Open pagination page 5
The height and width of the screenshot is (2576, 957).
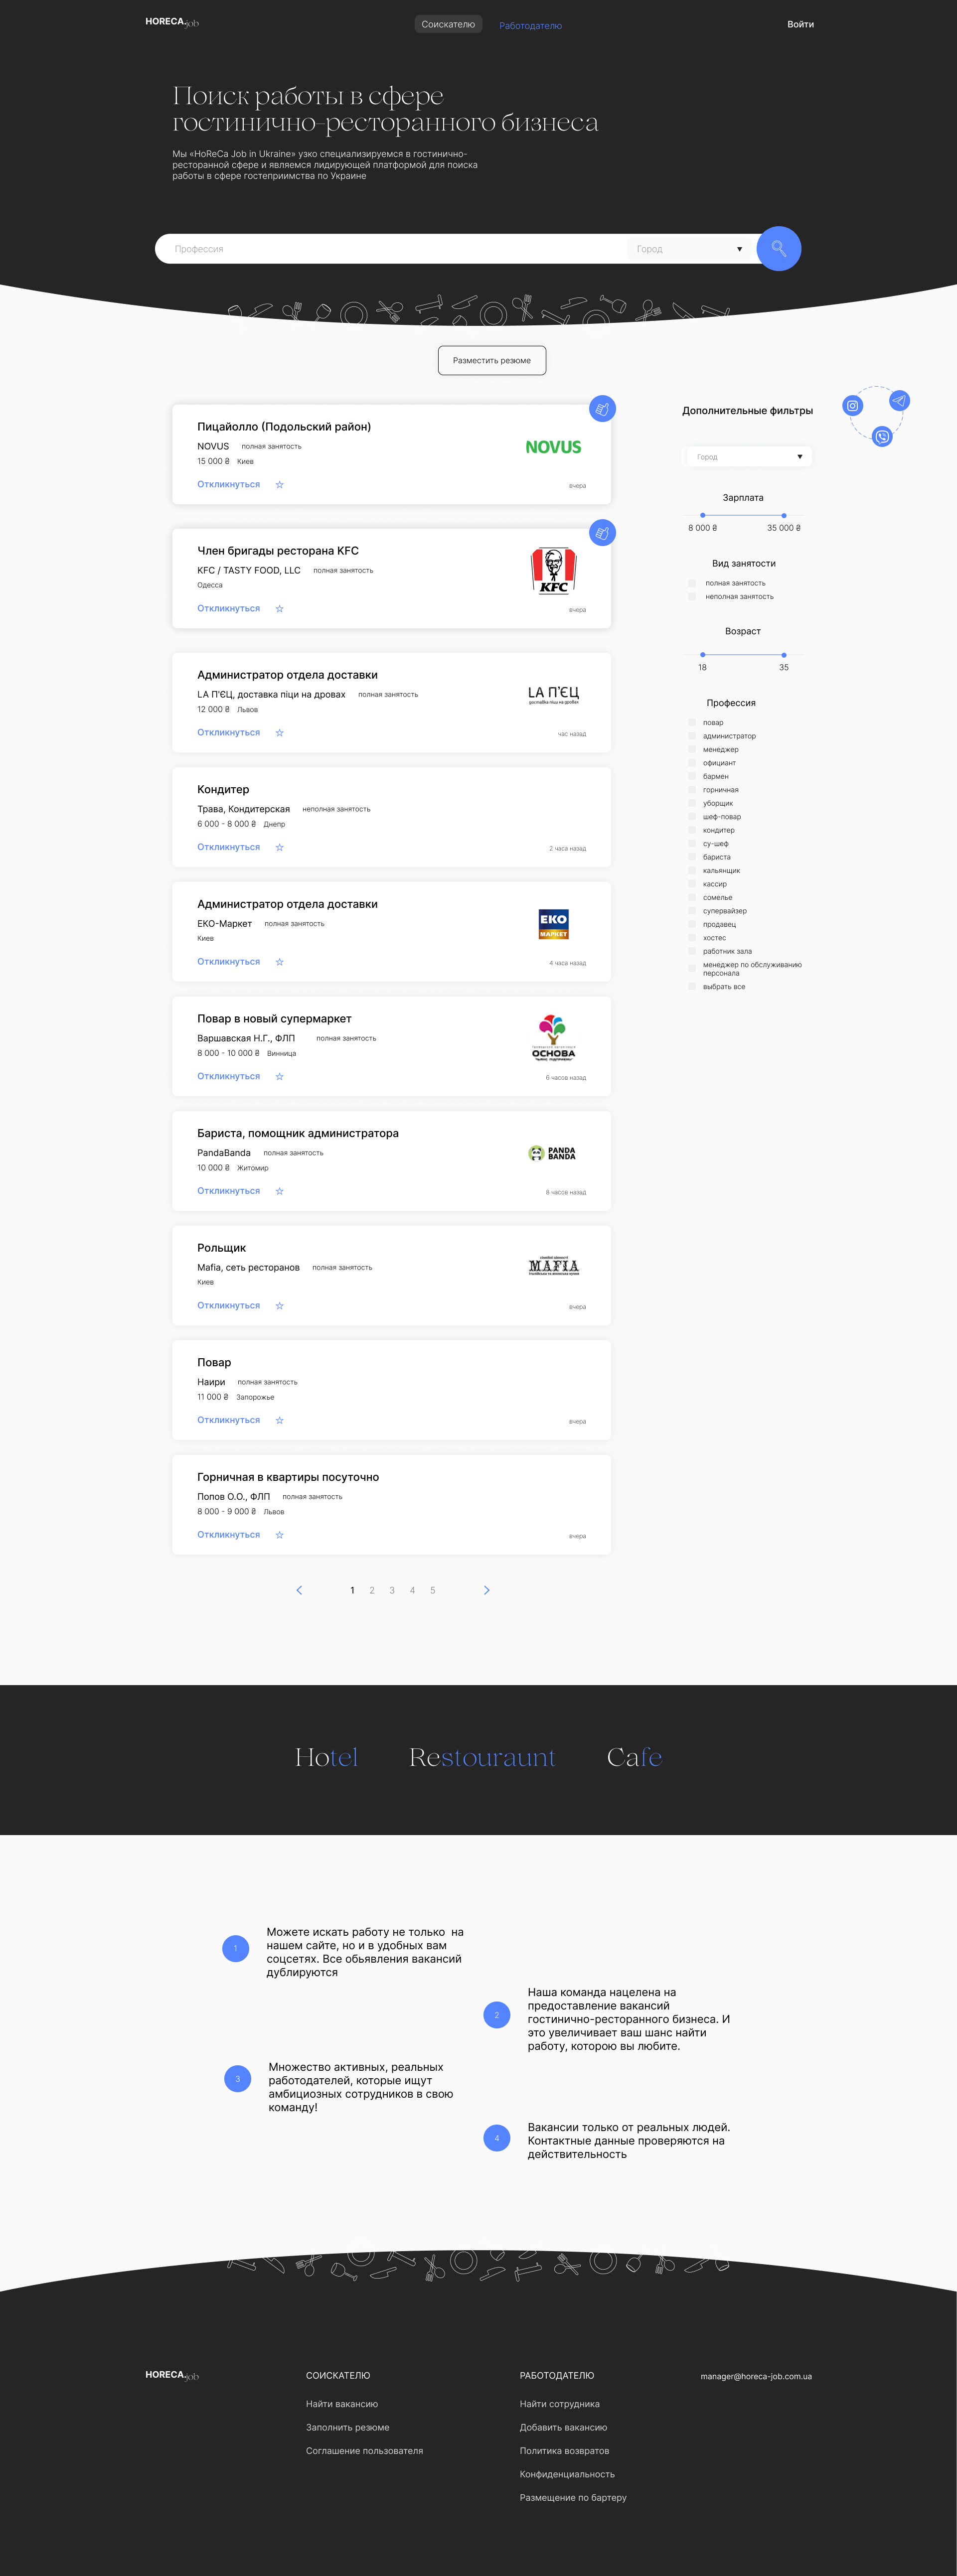pyautogui.click(x=432, y=1590)
